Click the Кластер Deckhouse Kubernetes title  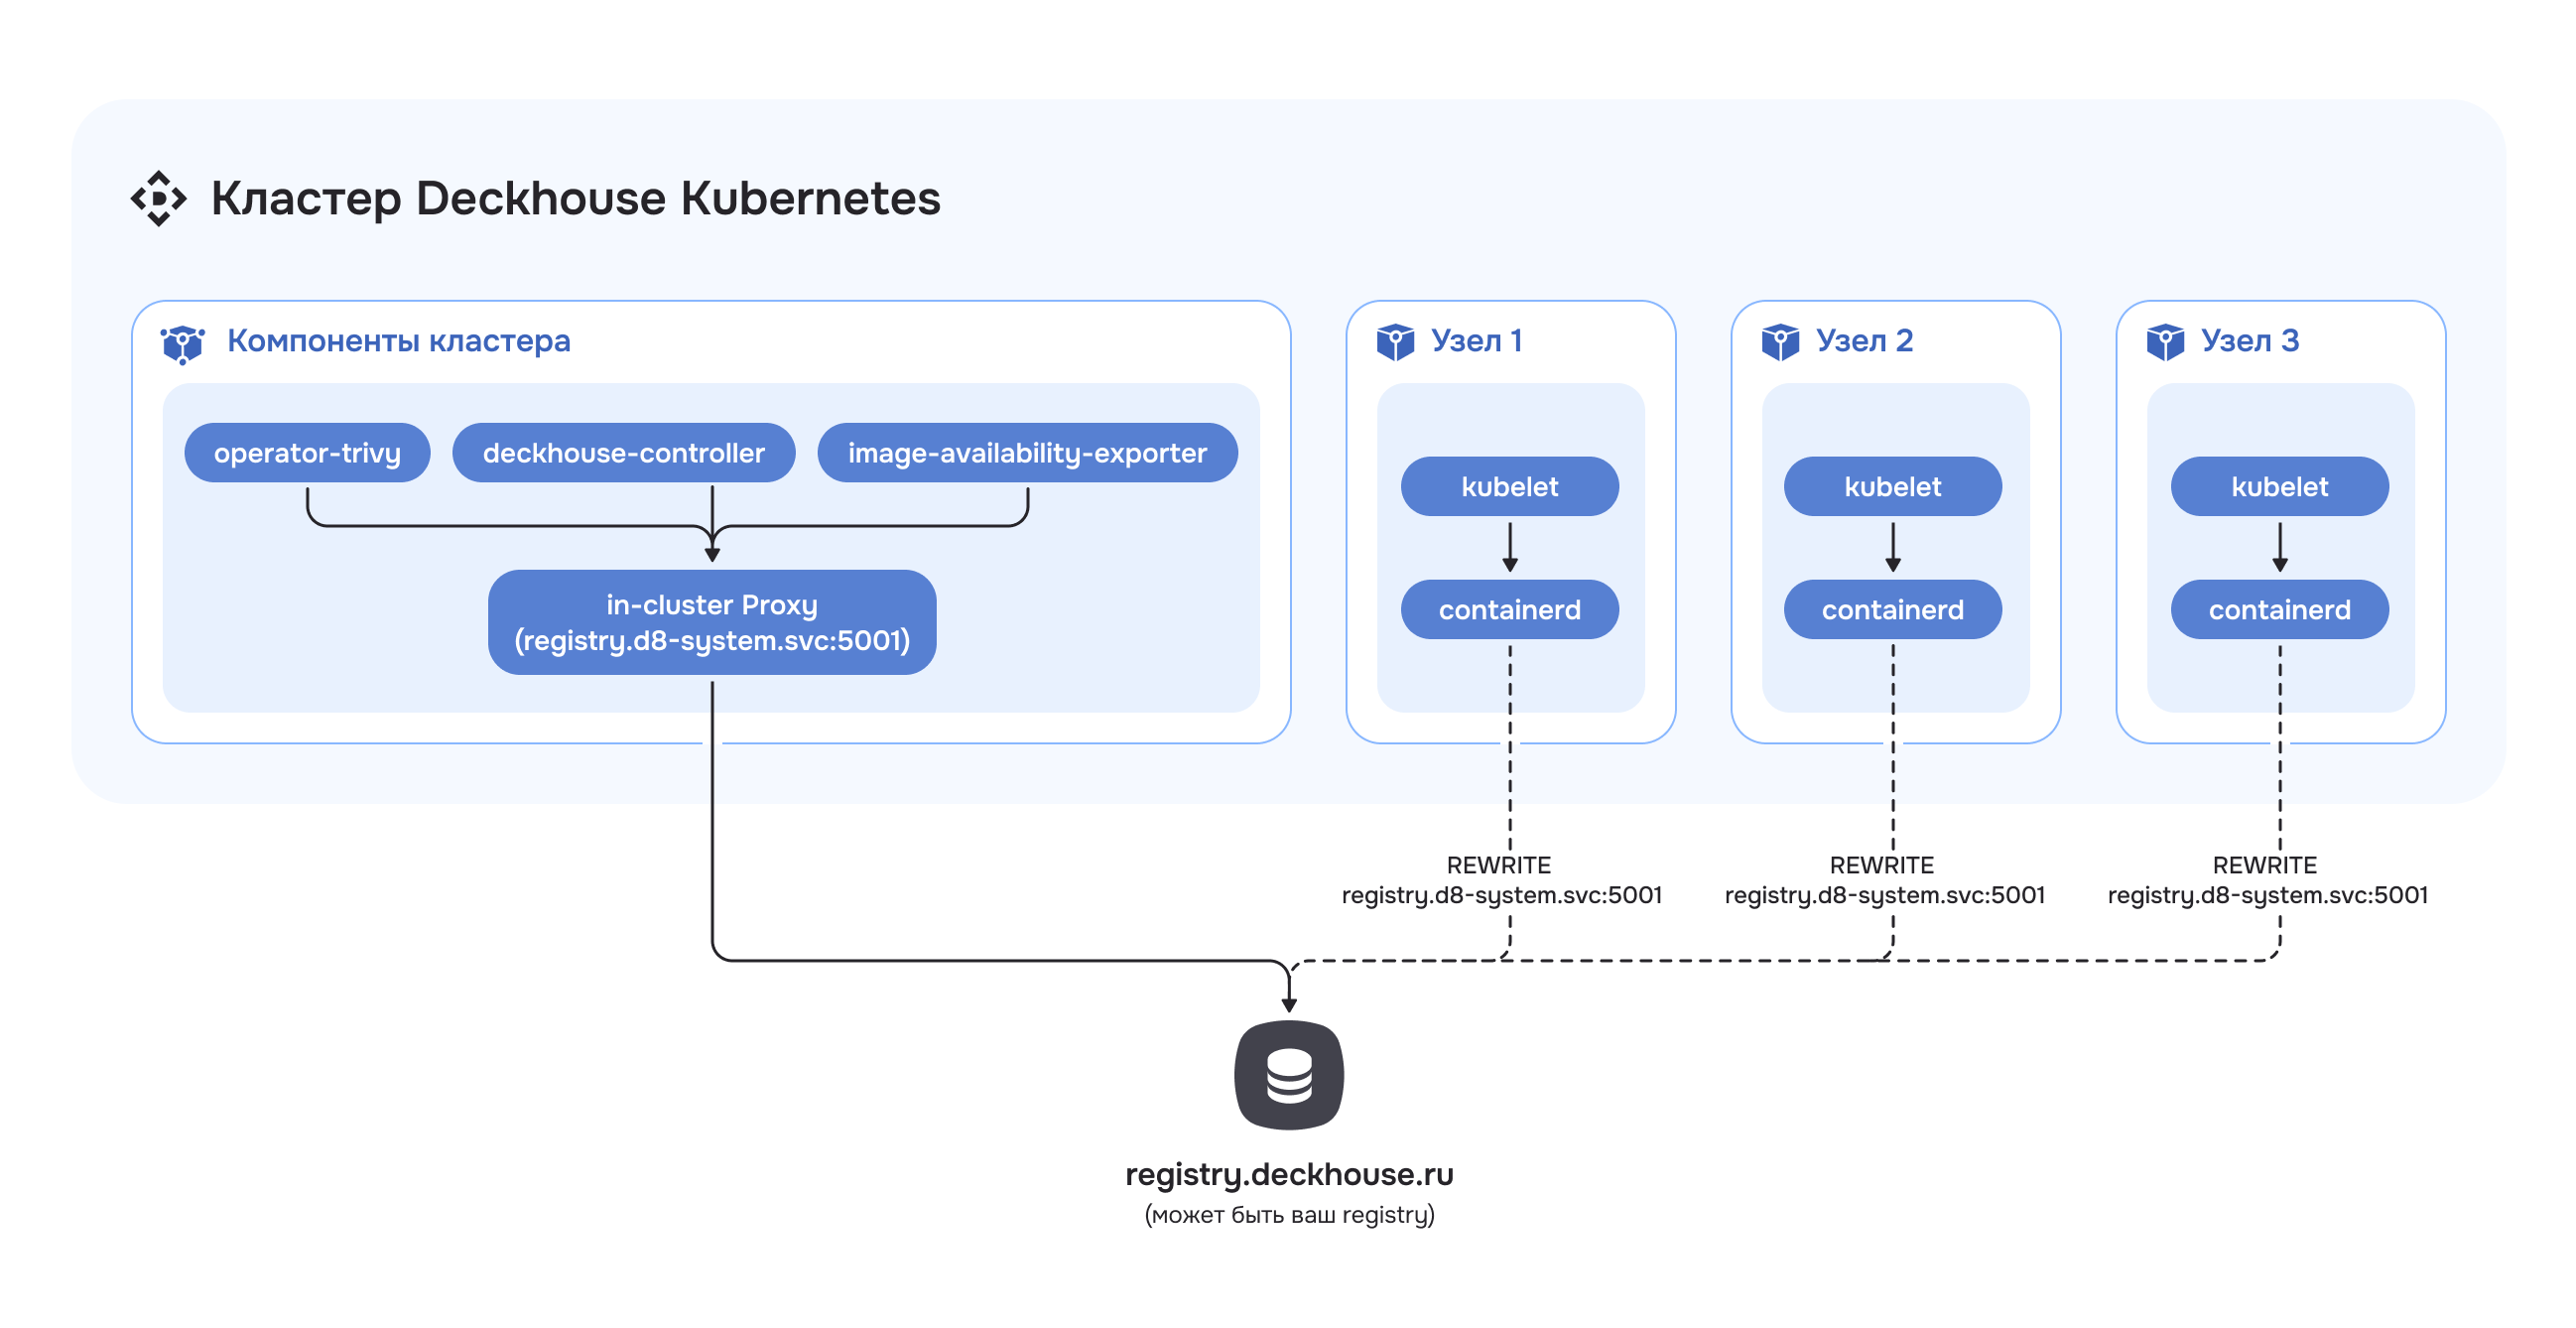coord(575,198)
